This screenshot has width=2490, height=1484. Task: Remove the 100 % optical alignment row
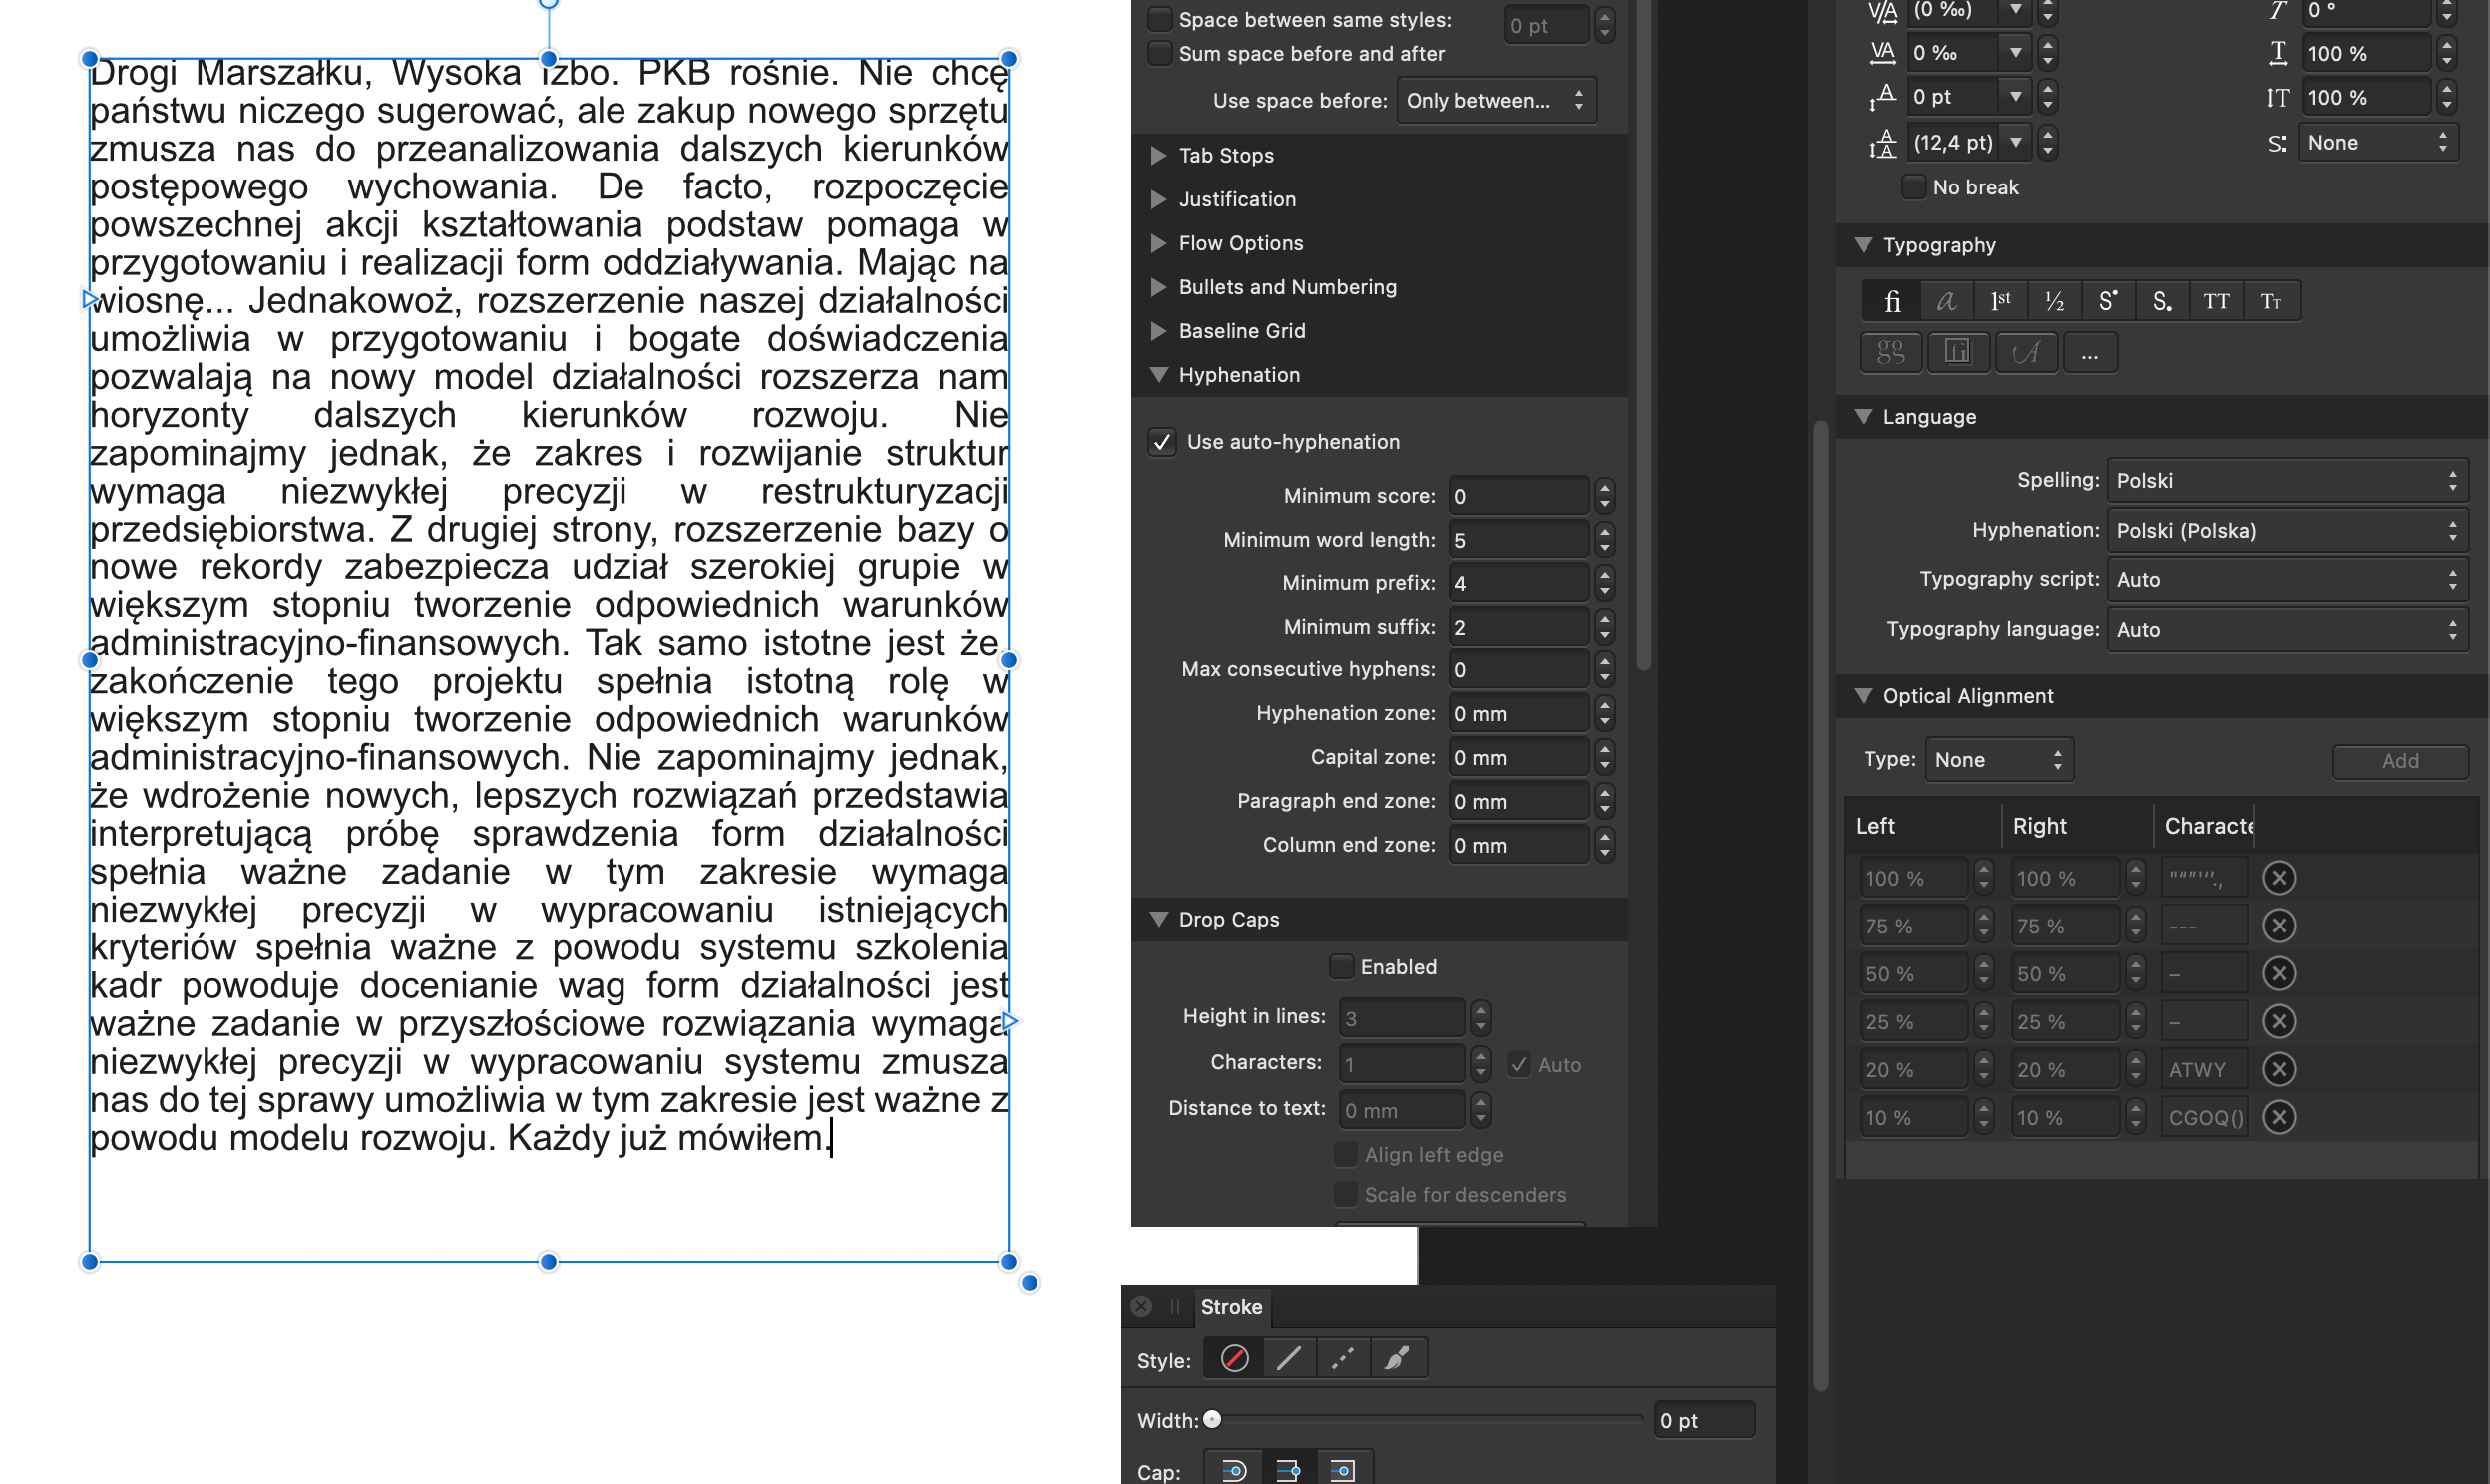(2278, 877)
